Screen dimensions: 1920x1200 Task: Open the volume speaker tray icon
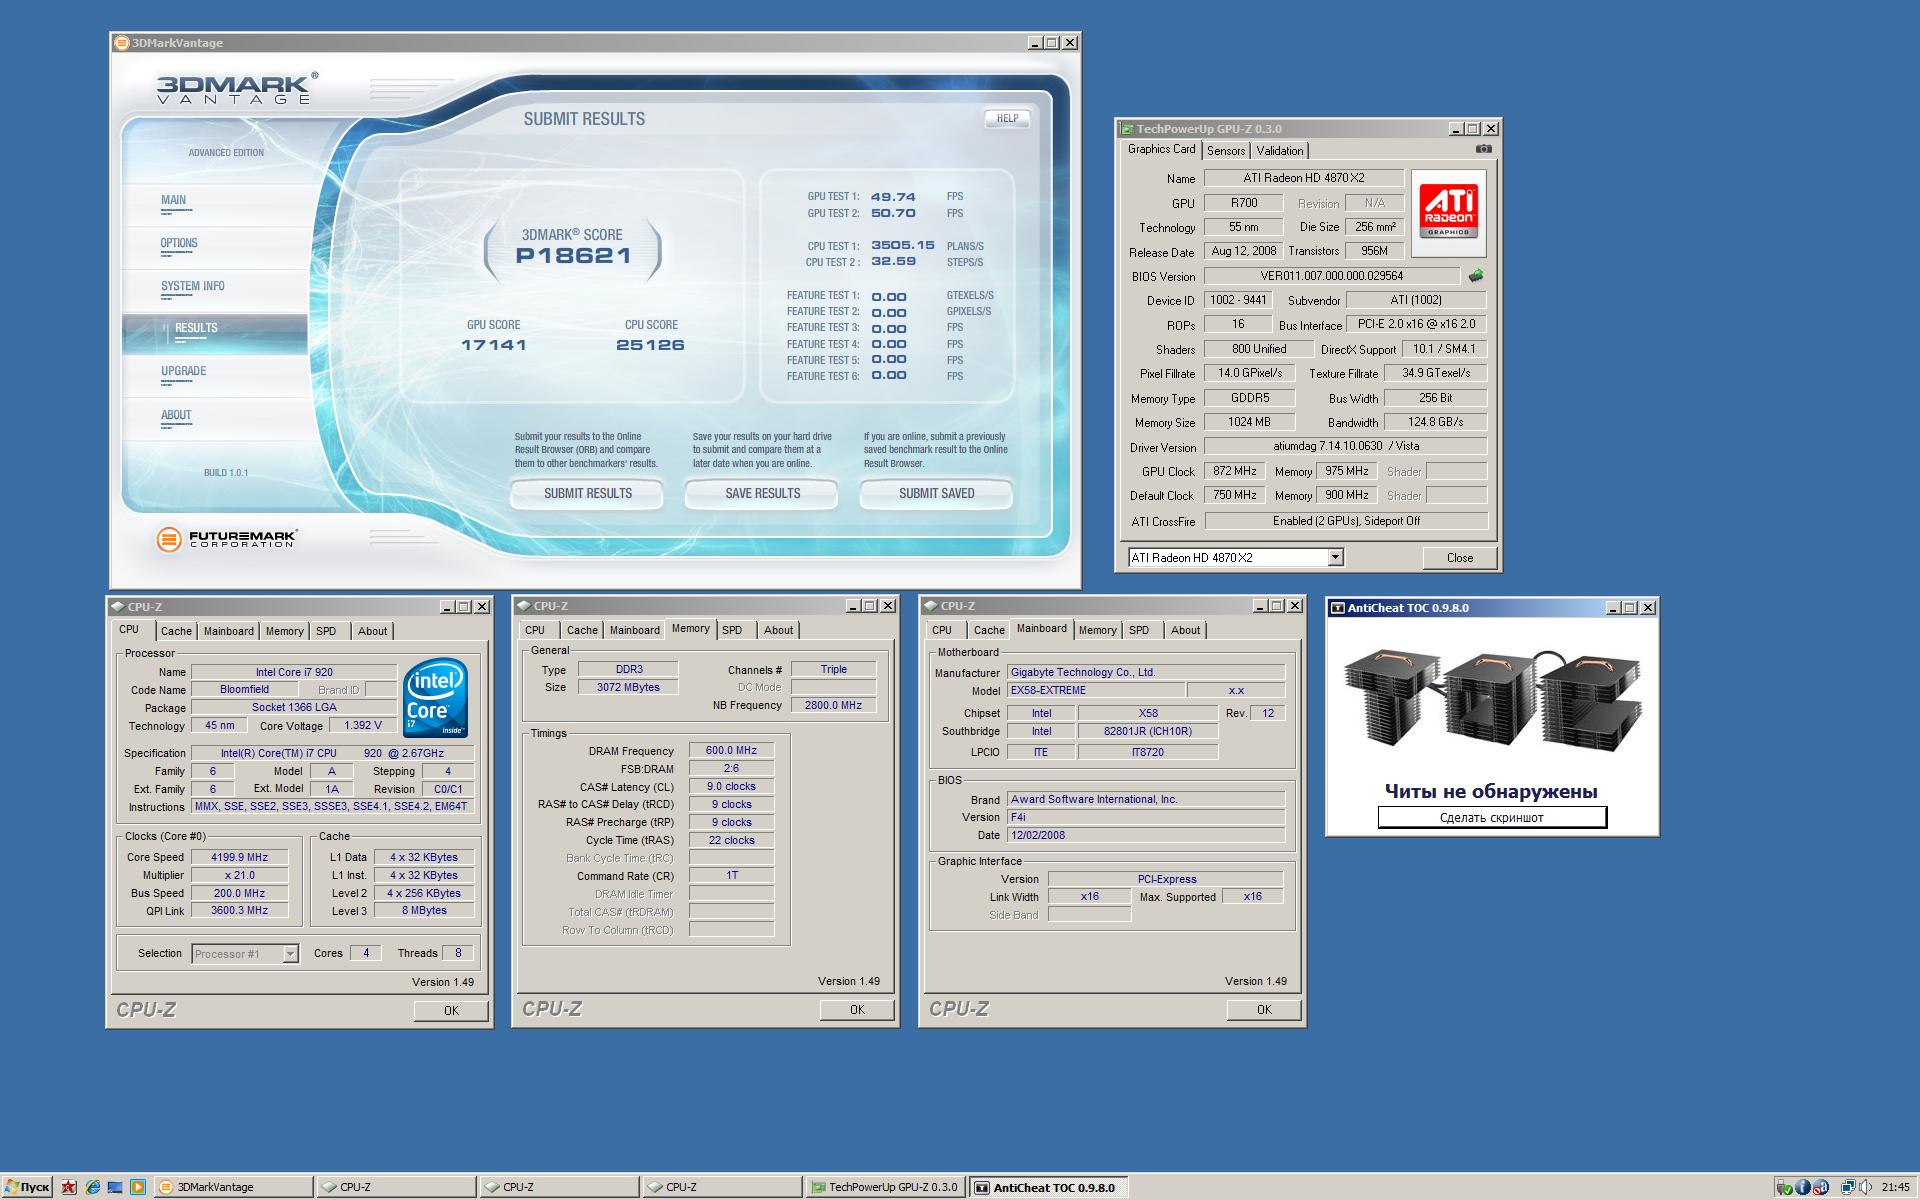(x=1866, y=1187)
